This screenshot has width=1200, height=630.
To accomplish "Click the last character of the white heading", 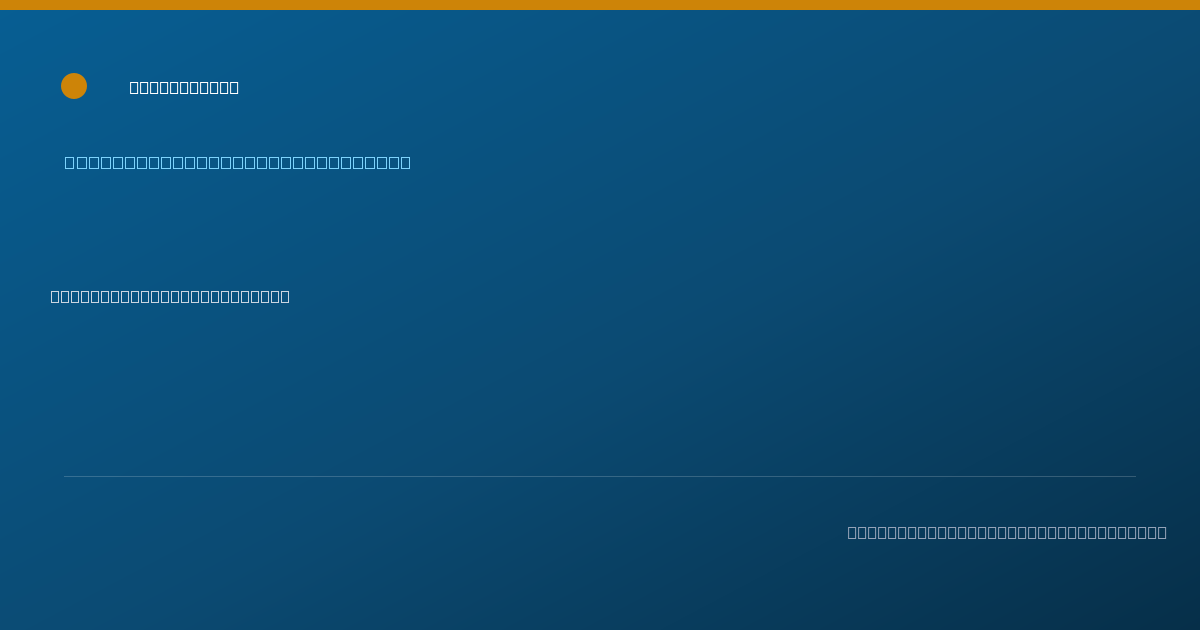I will tap(233, 87).
